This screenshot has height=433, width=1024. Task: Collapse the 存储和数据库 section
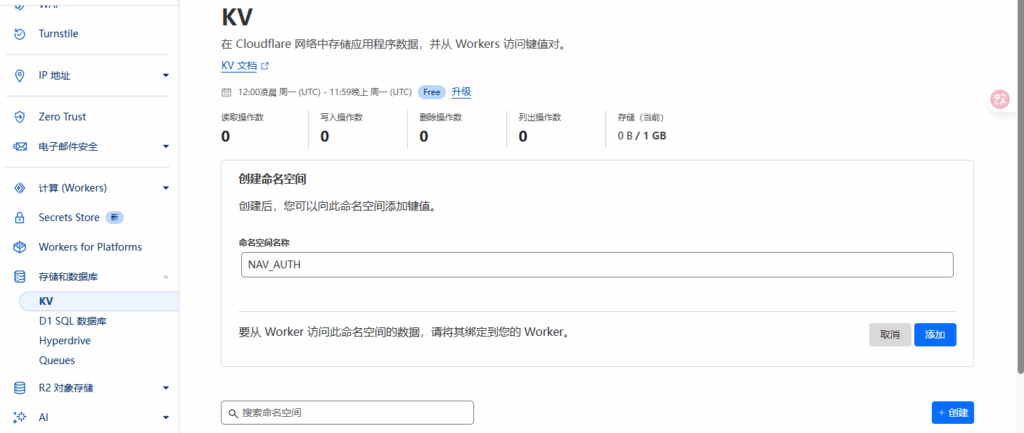[166, 277]
